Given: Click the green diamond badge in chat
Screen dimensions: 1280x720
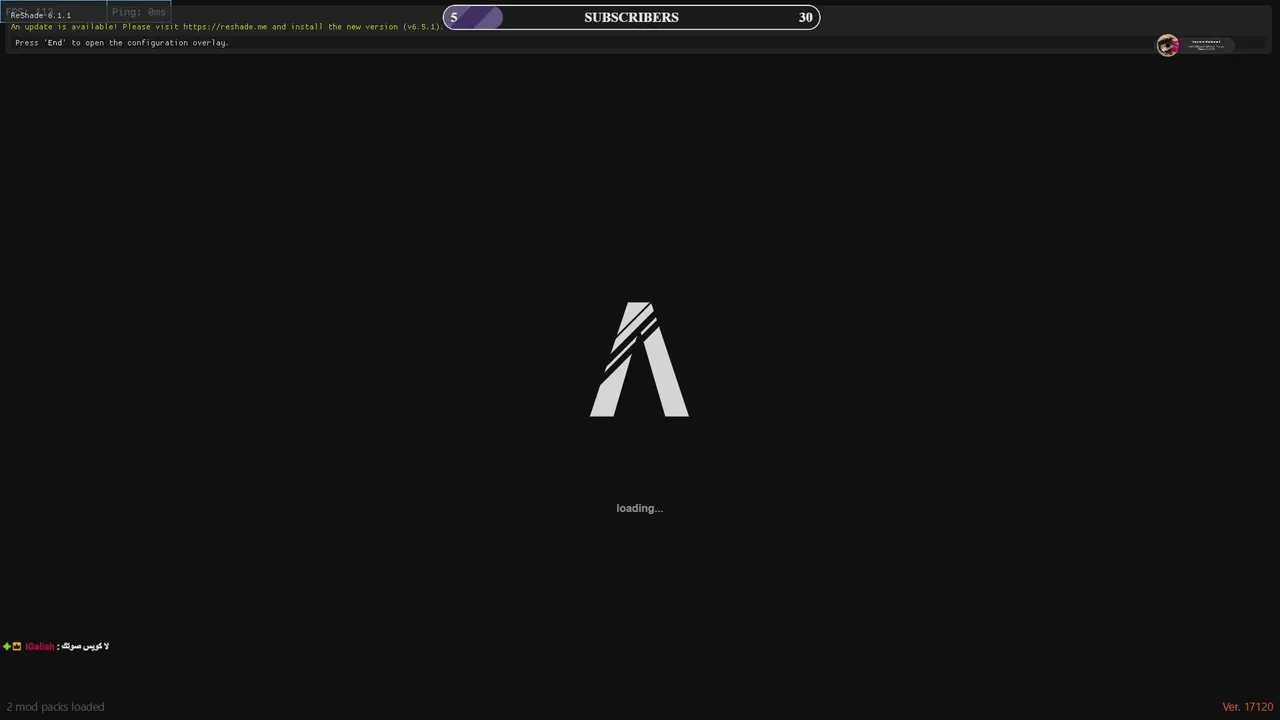Looking at the screenshot, I should [x=7, y=647].
